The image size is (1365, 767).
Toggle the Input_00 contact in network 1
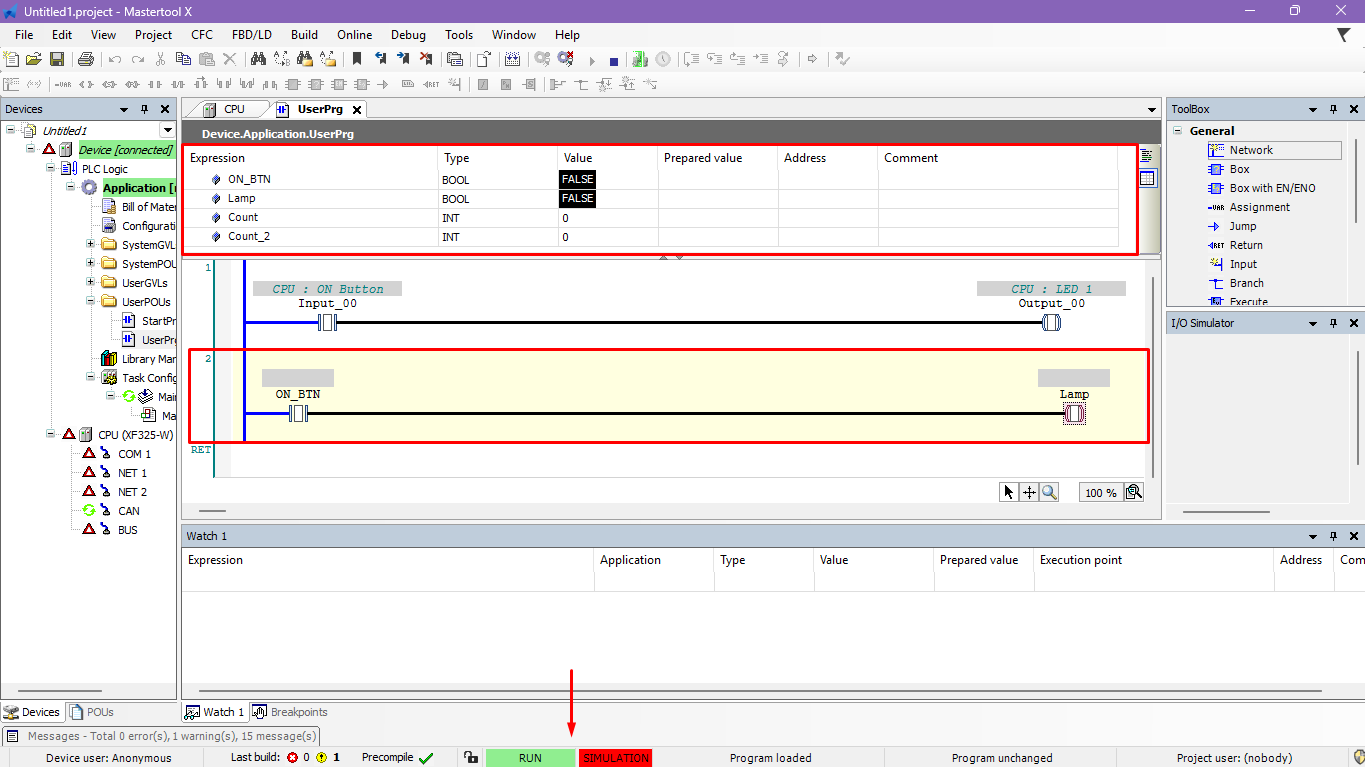pos(328,323)
